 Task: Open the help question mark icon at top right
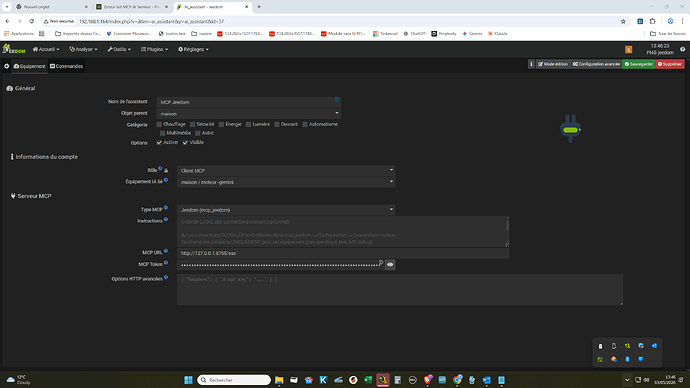(683, 49)
